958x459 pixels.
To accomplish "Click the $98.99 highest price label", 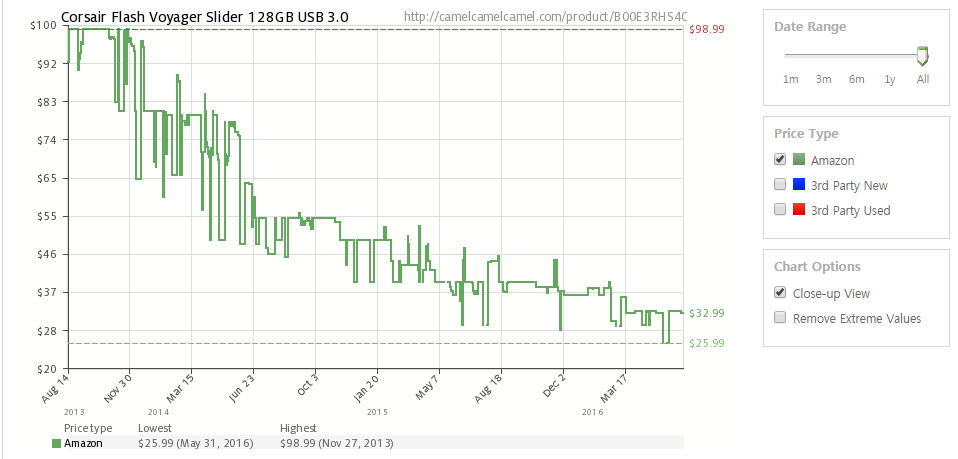I will [x=707, y=29].
